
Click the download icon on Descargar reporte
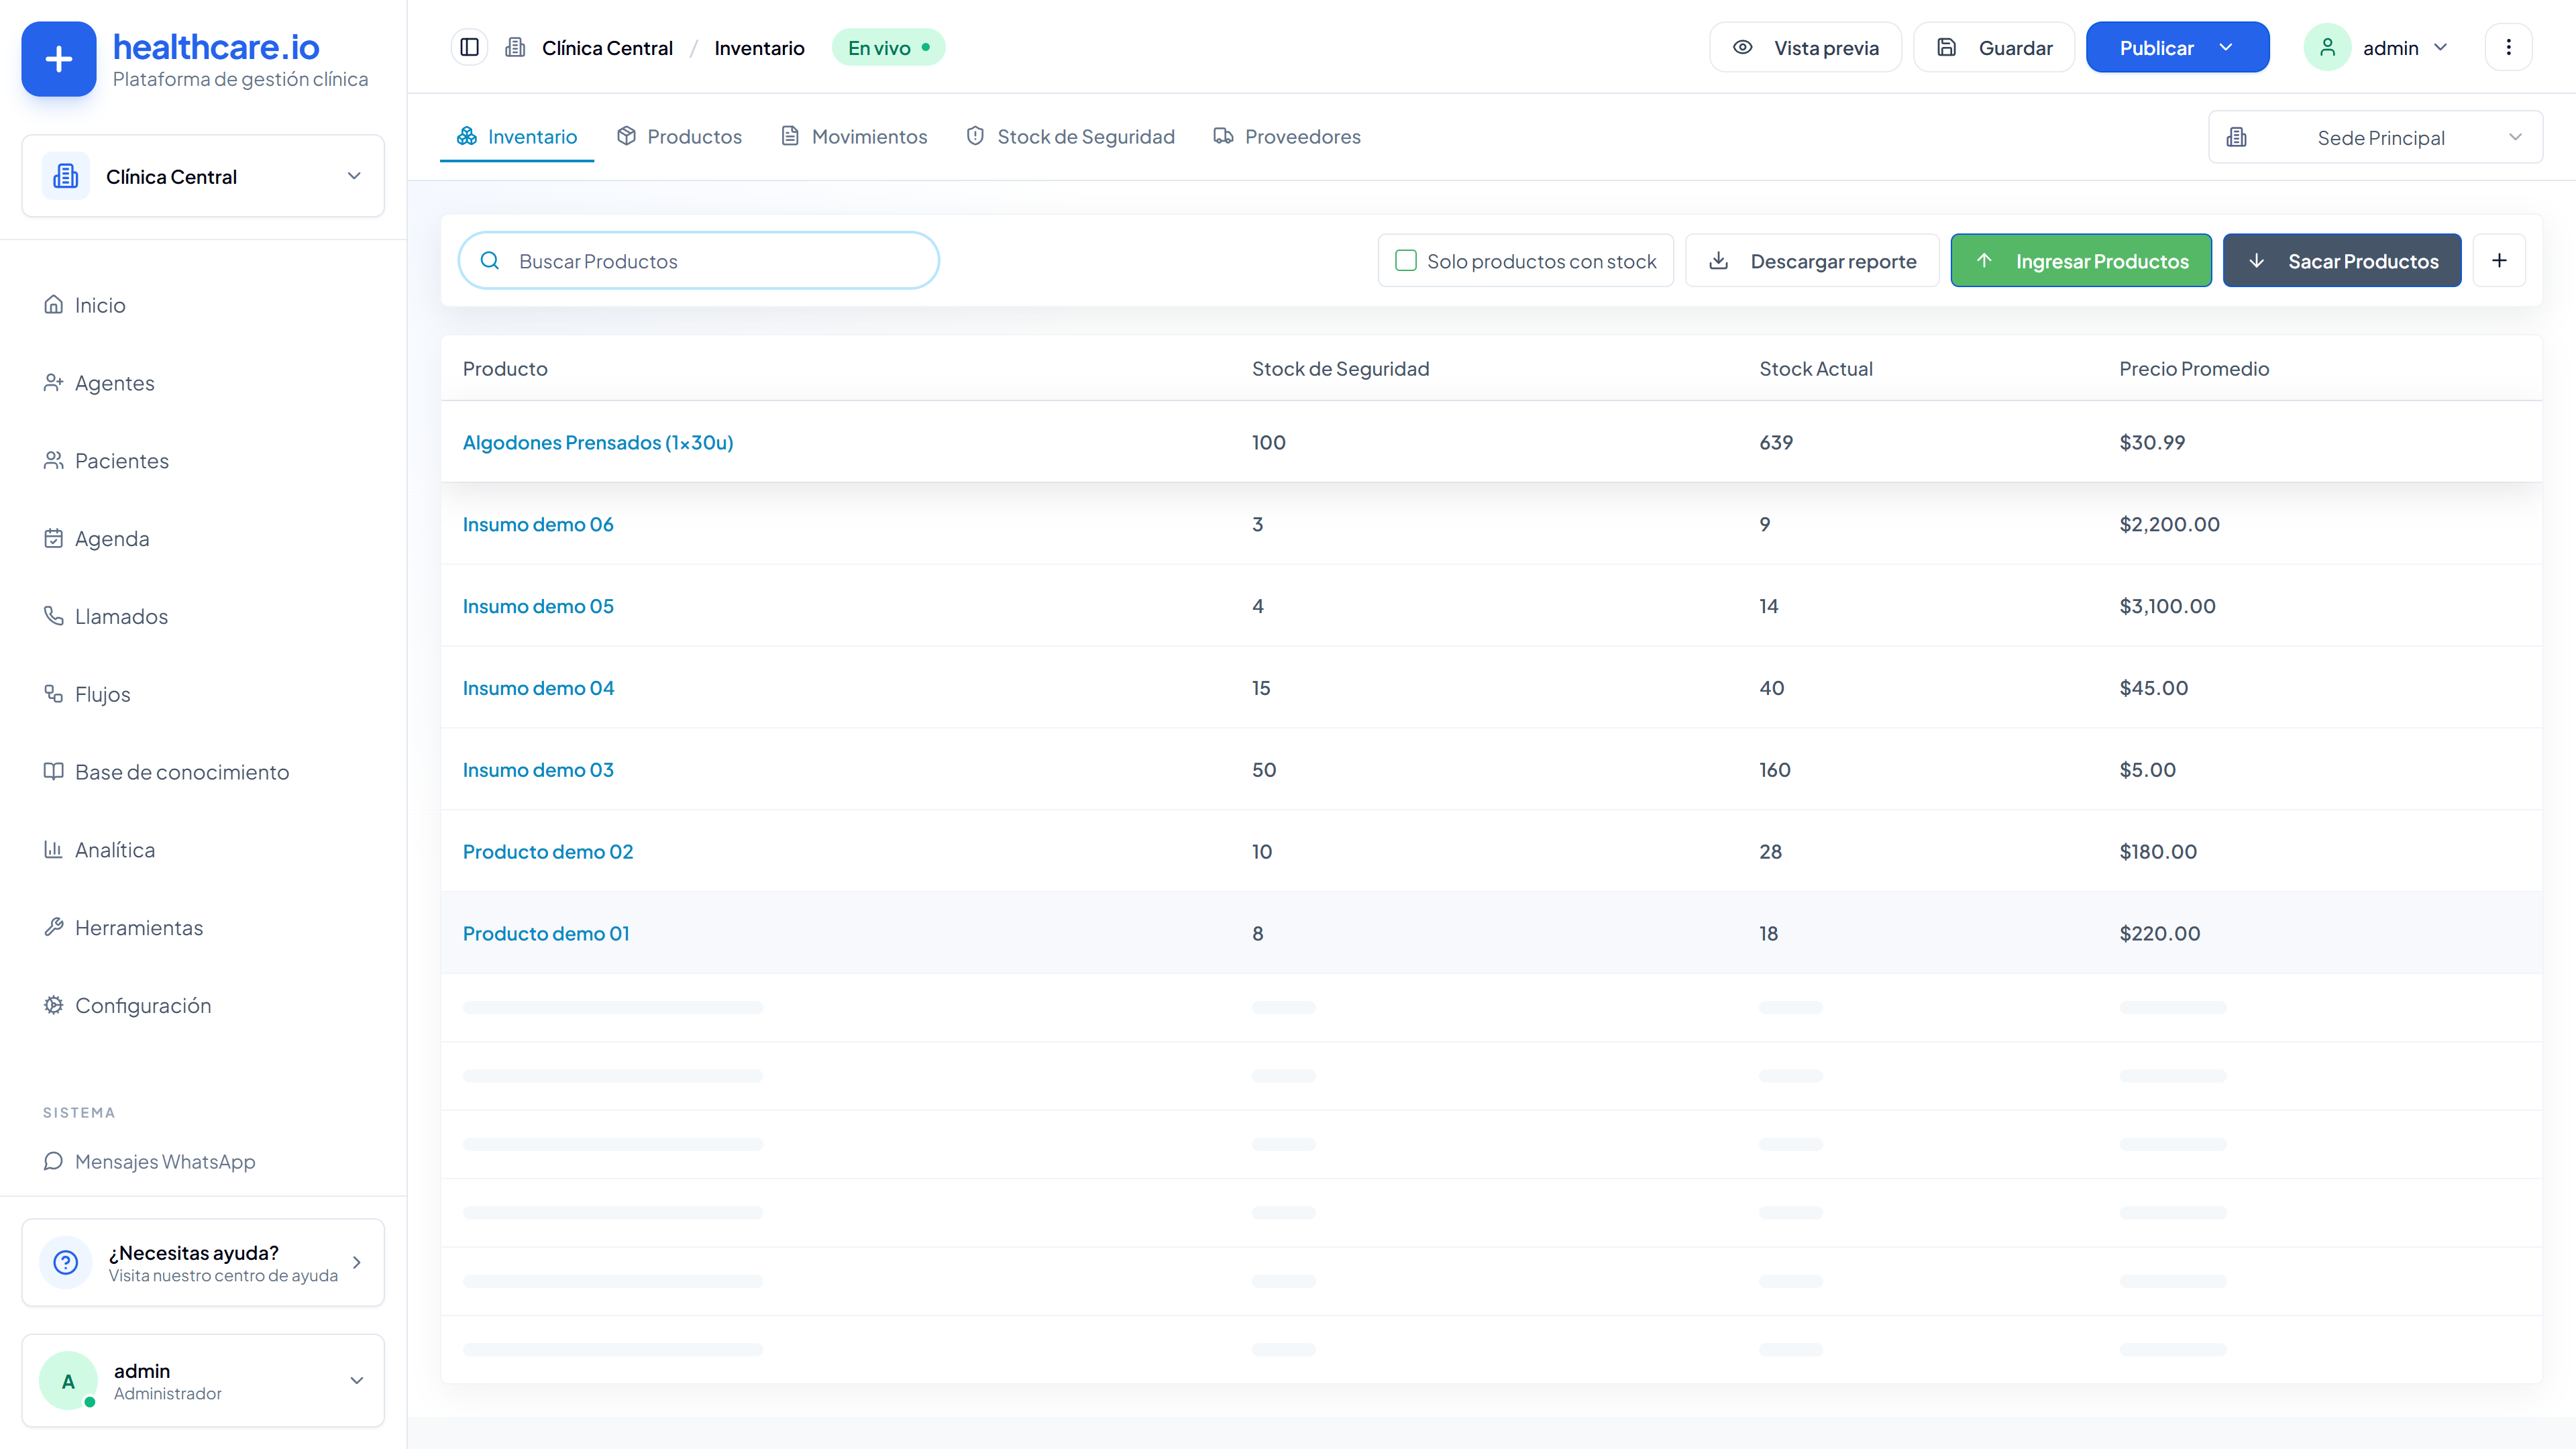click(x=1718, y=261)
